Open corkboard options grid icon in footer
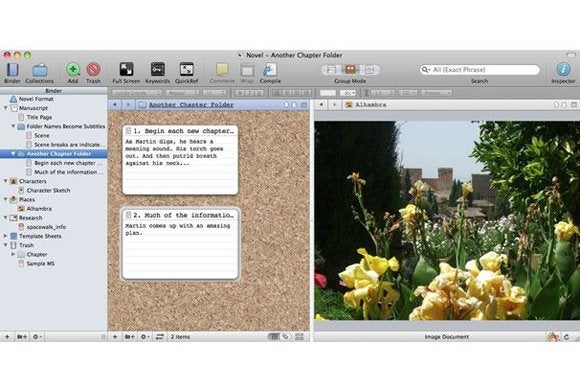 click(x=299, y=337)
